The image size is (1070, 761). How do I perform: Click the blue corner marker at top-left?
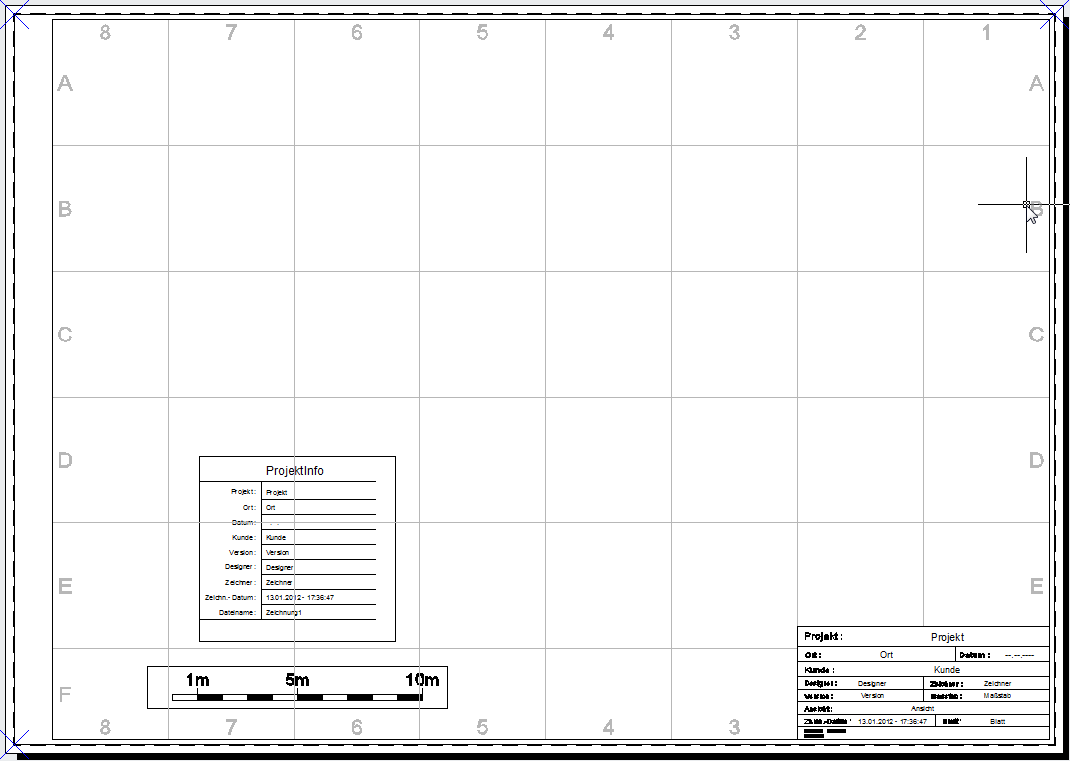12,12
